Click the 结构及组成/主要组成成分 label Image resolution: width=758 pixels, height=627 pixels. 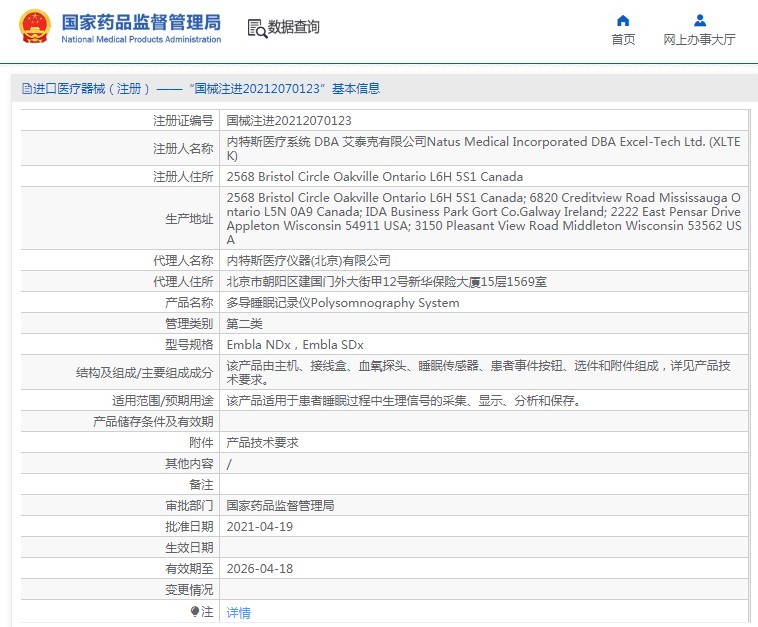[145, 373]
